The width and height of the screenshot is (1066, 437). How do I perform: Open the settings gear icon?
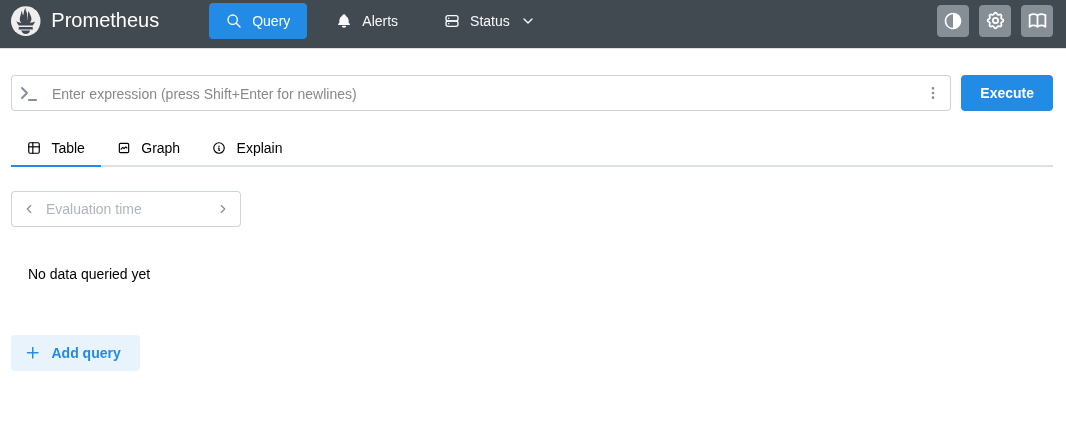click(995, 21)
